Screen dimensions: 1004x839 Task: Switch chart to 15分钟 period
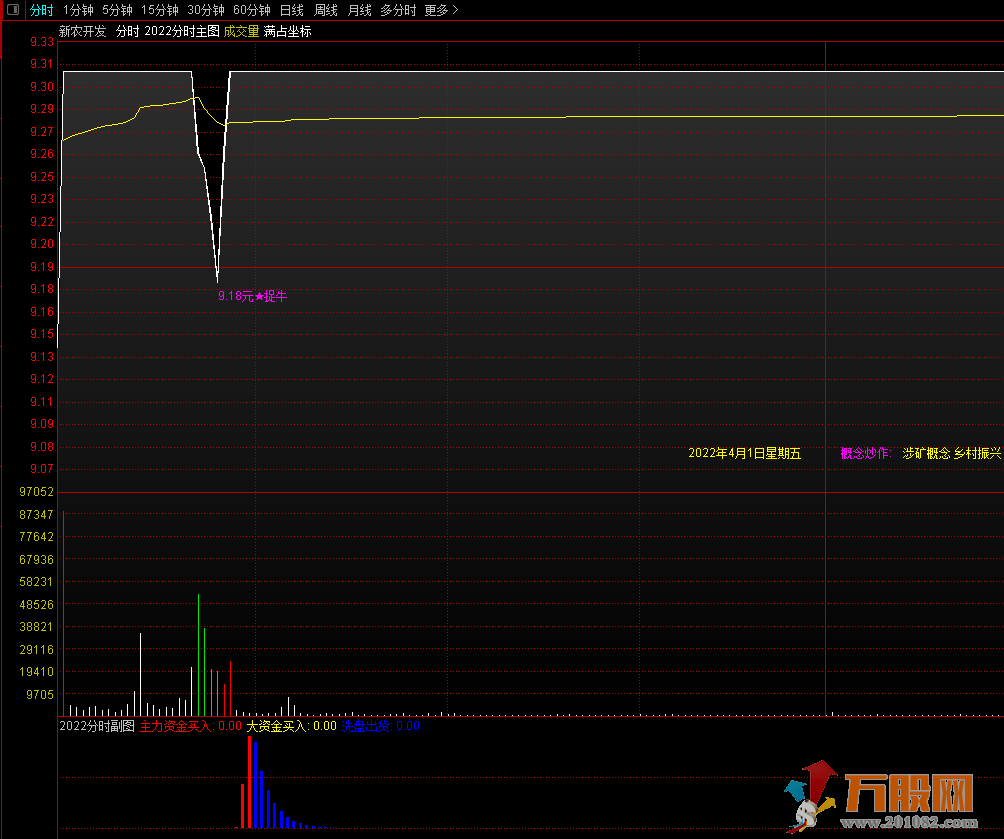tap(160, 10)
